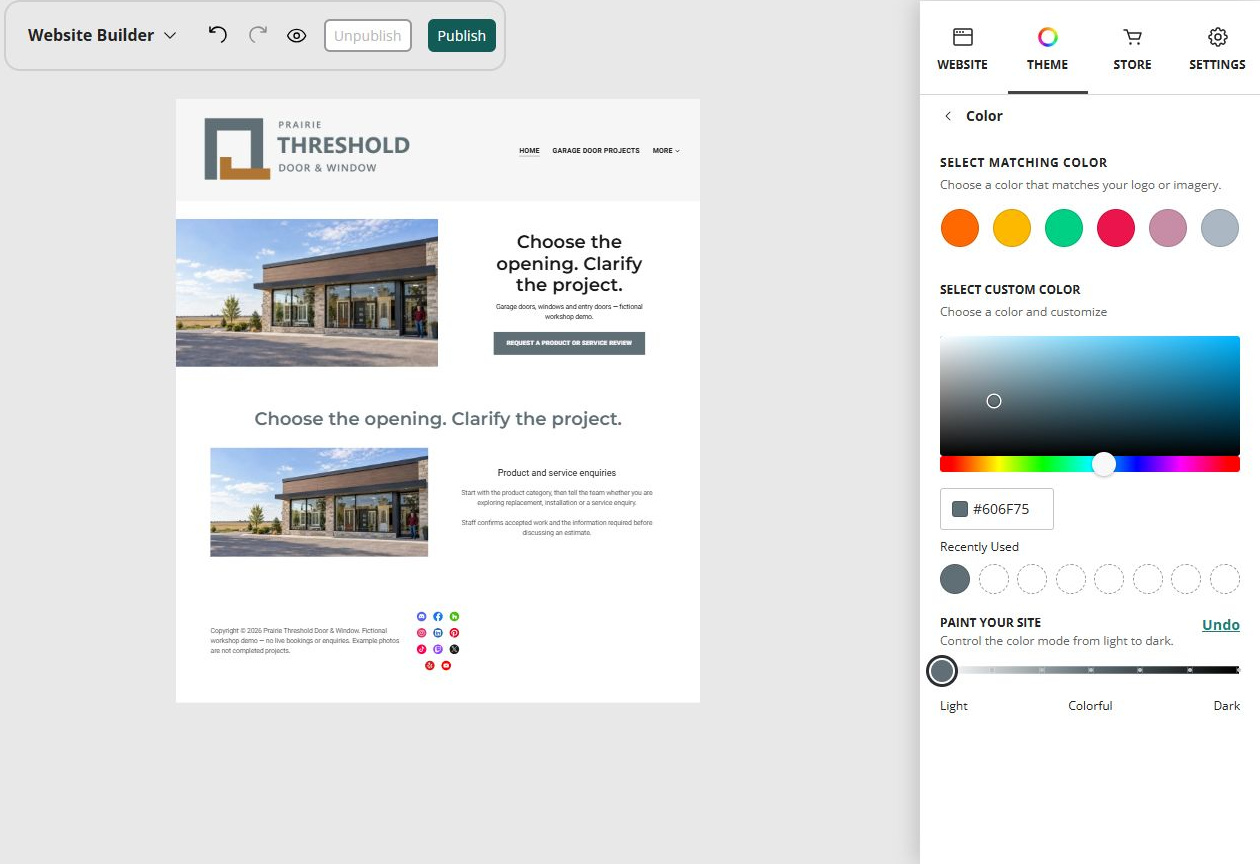Select the second storefront image beside Product enquiries
The height and width of the screenshot is (864, 1260).
pos(319,502)
